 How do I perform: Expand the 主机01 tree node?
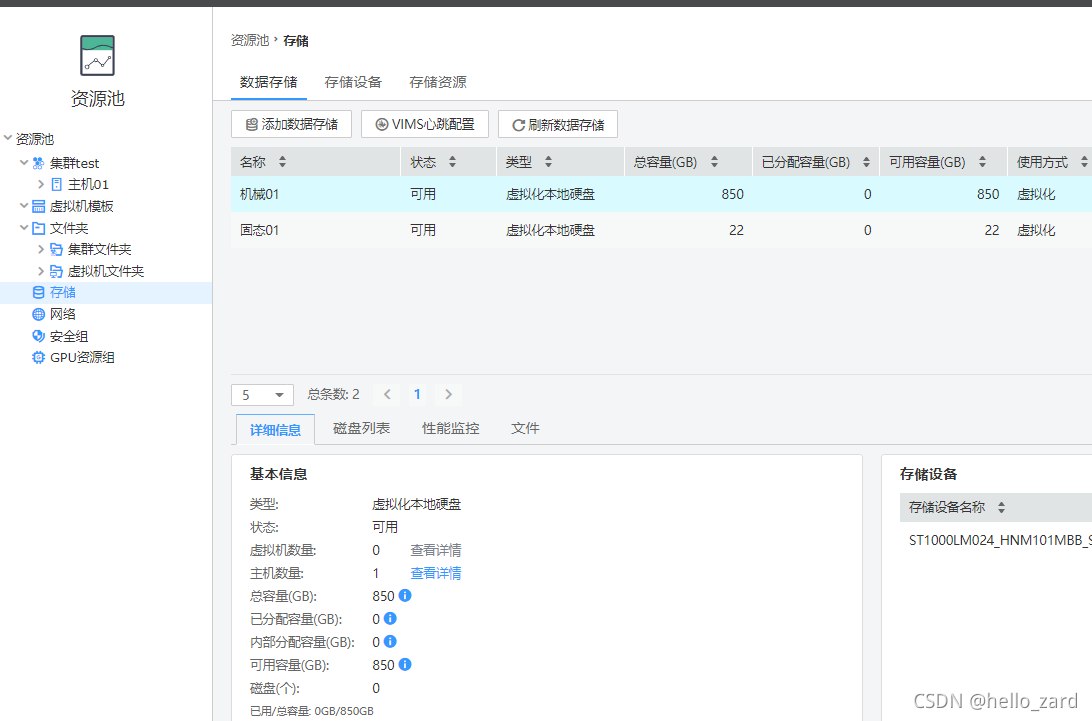point(41,185)
